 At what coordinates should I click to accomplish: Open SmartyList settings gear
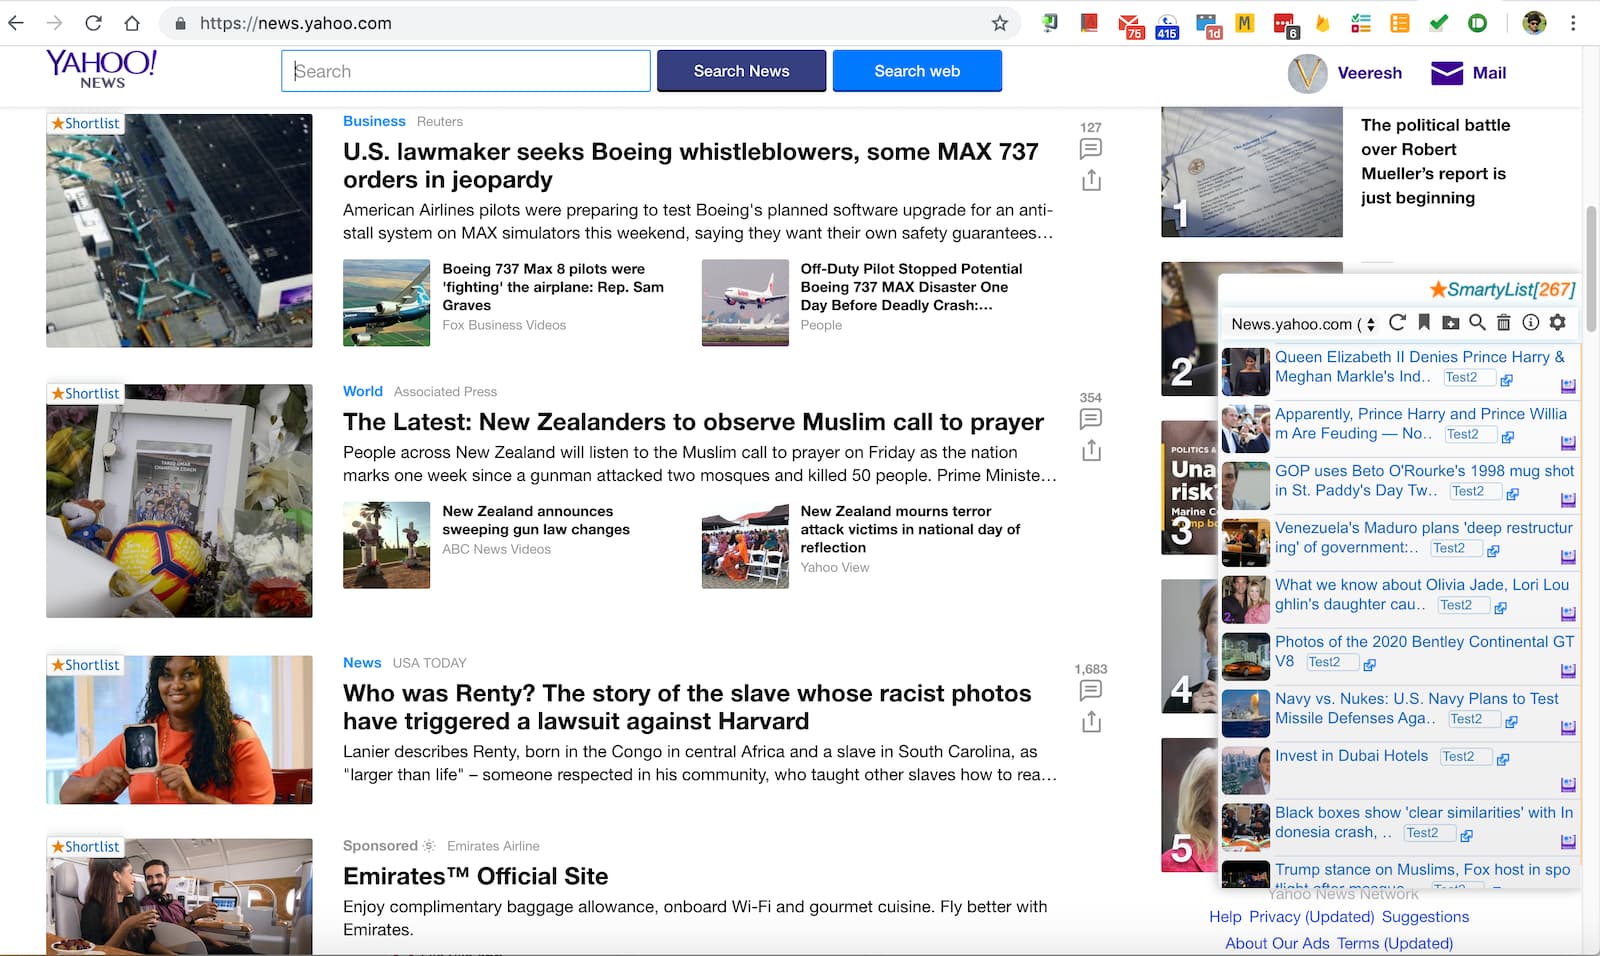[1557, 322]
